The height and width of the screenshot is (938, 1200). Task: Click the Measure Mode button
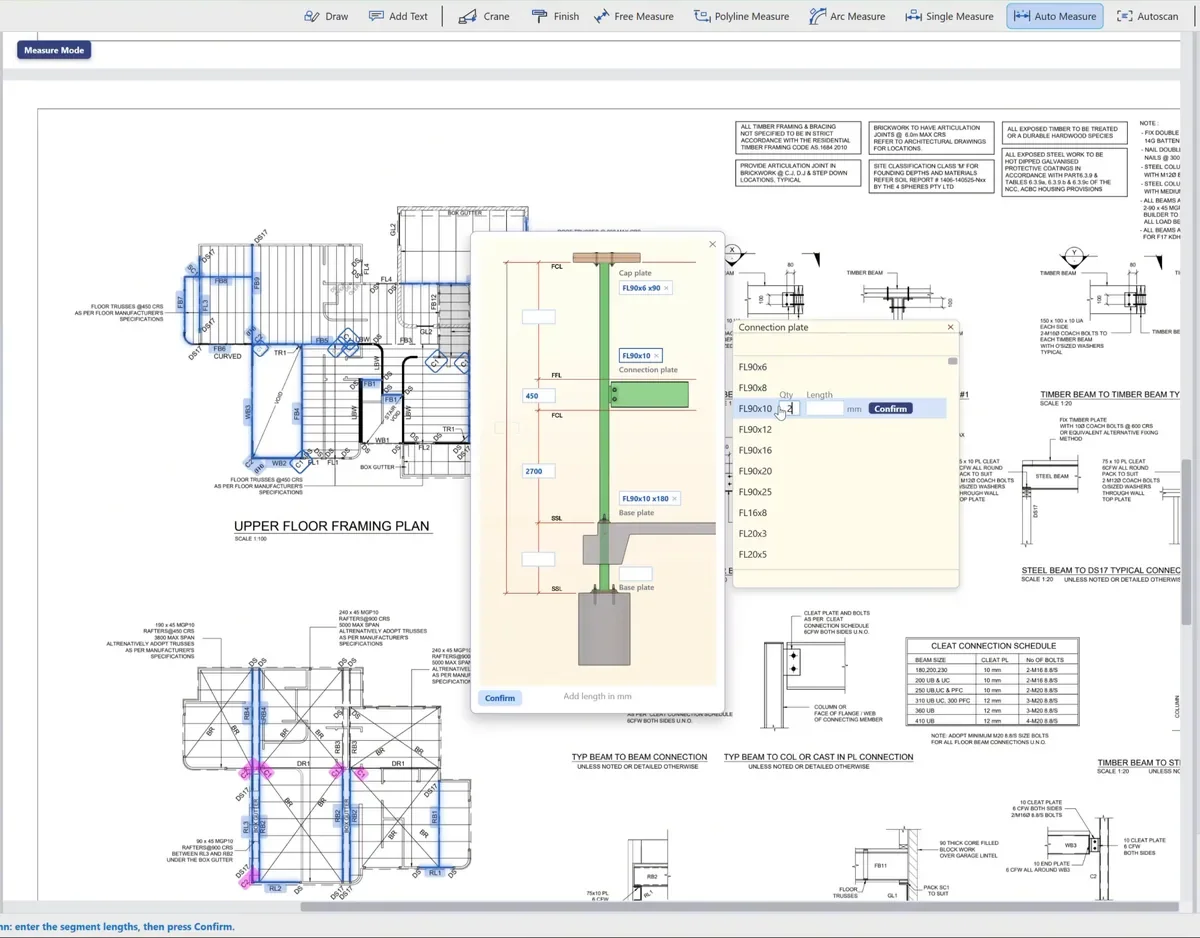coord(54,50)
